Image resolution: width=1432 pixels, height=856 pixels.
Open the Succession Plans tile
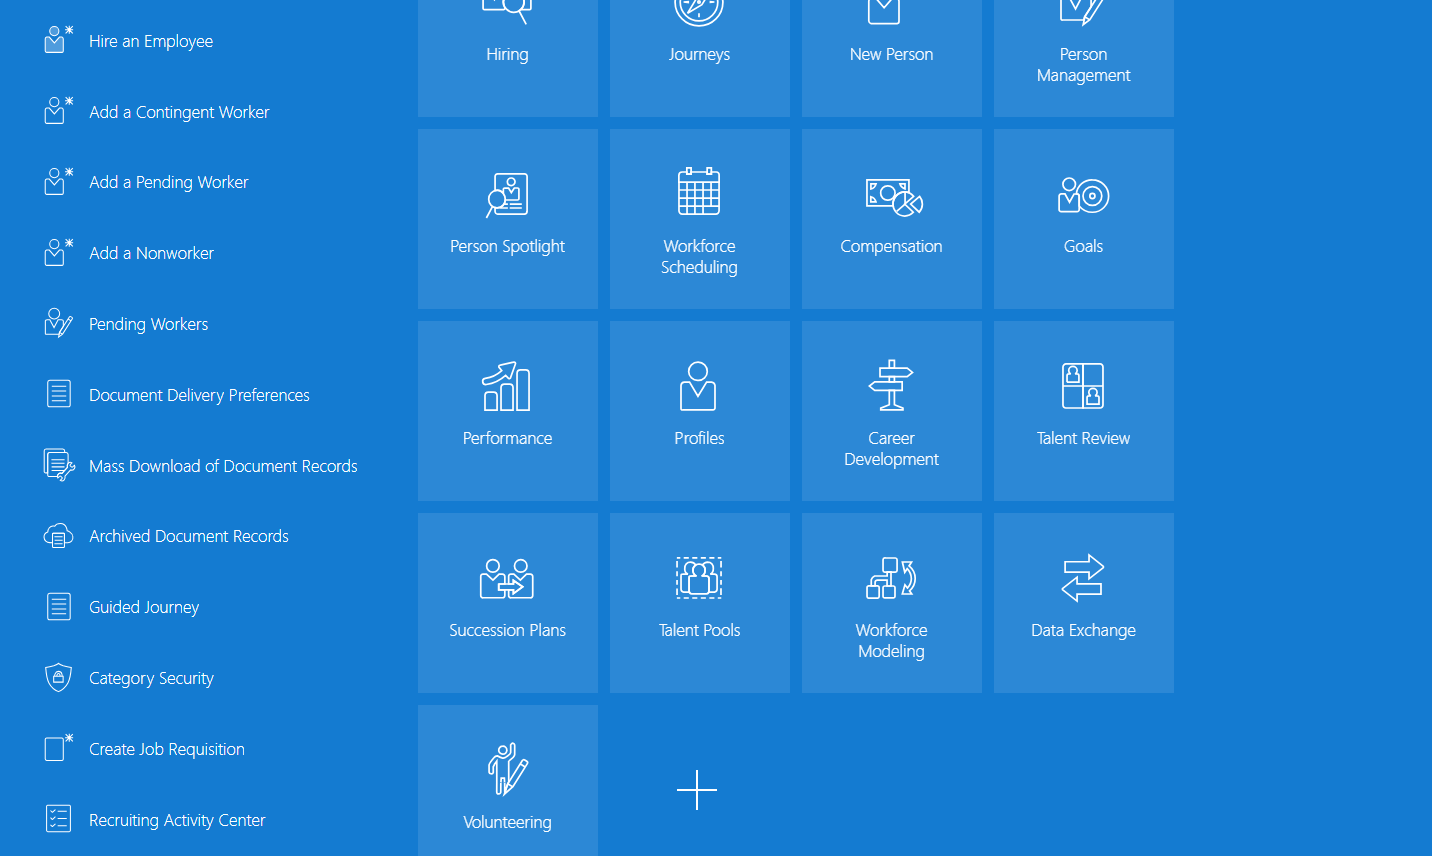pyautogui.click(x=508, y=603)
